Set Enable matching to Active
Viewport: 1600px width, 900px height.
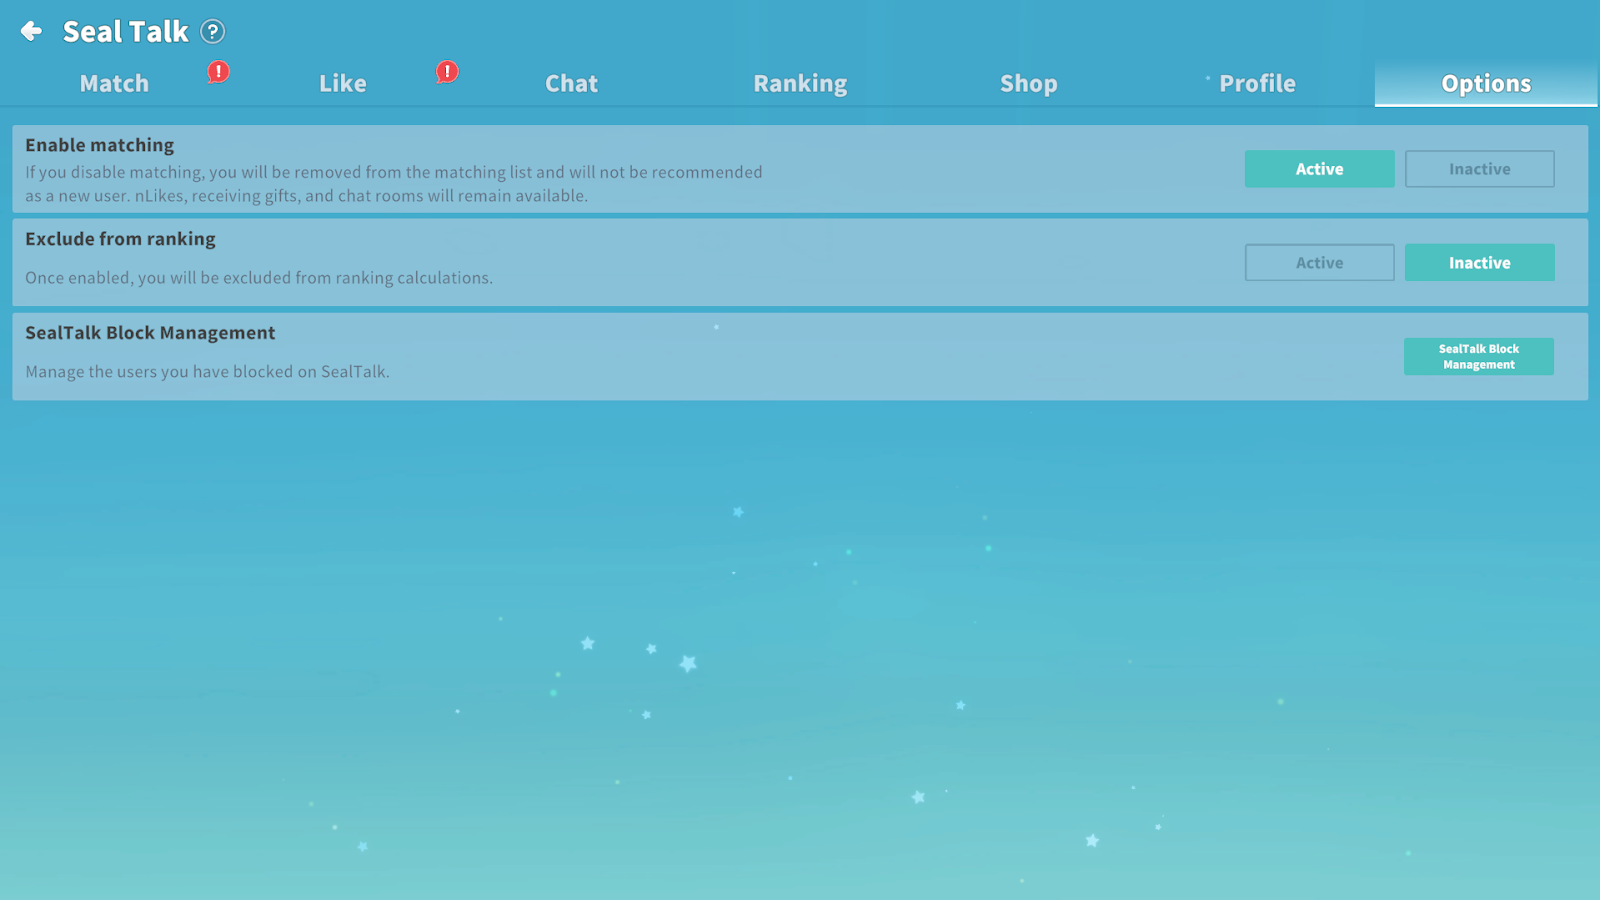[x=1319, y=169]
